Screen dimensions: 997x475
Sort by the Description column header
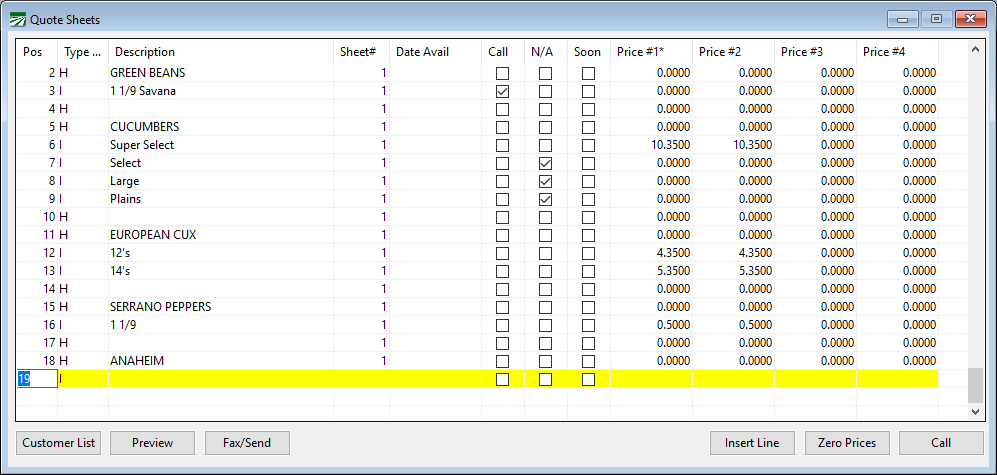pyautogui.click(x=144, y=52)
